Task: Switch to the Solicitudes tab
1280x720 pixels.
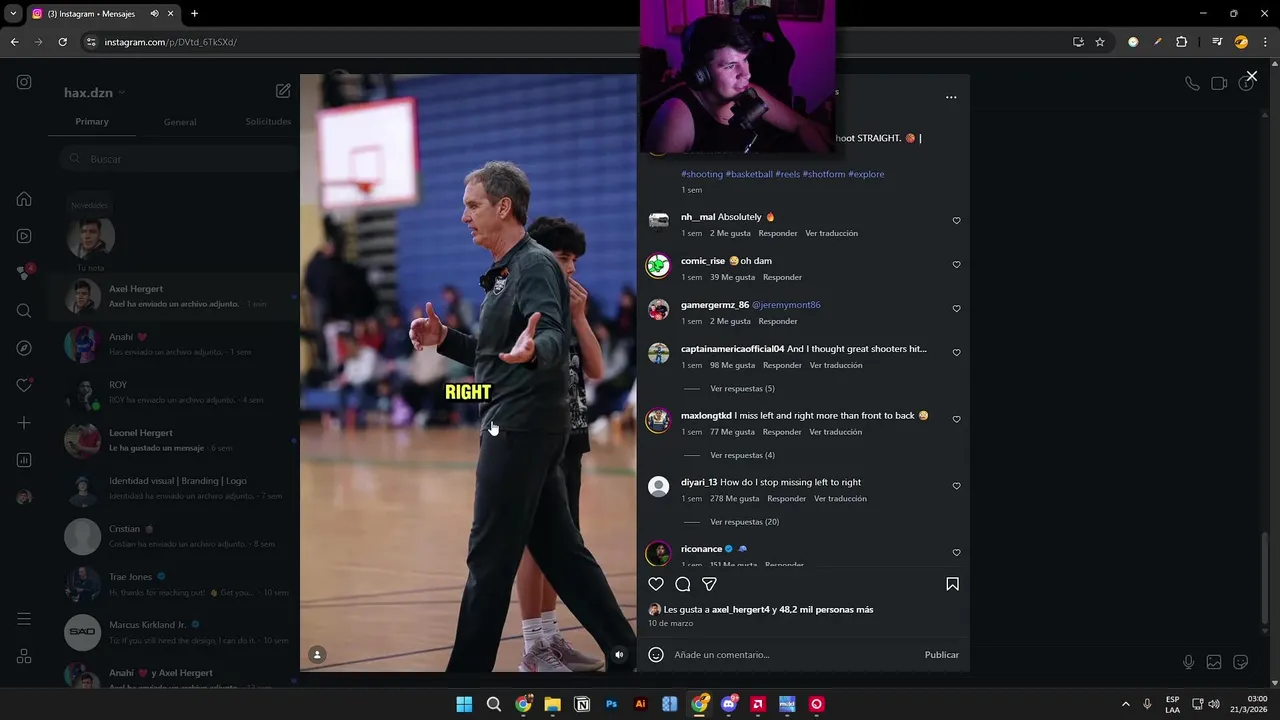Action: click(x=268, y=121)
